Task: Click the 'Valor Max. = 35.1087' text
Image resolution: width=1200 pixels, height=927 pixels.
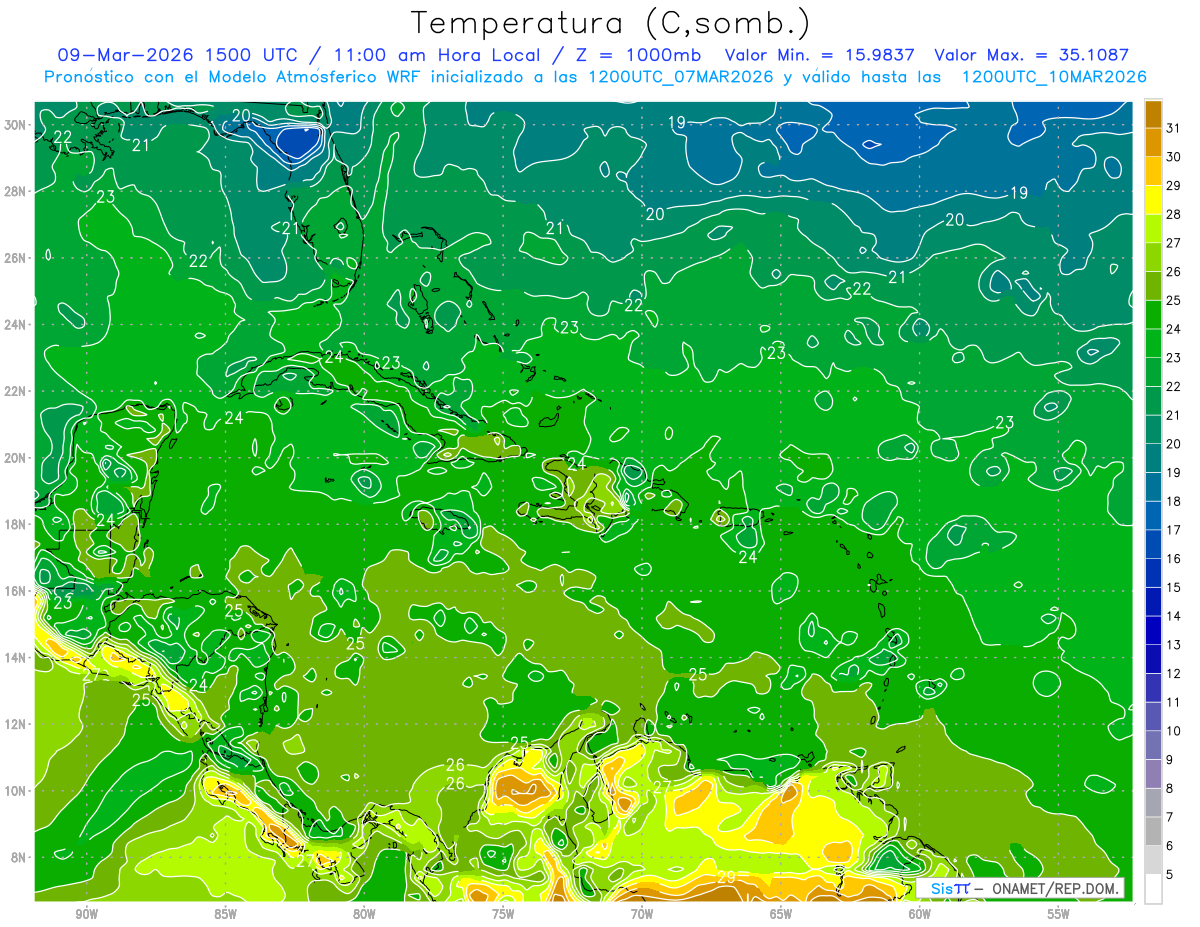Action: point(1033,54)
